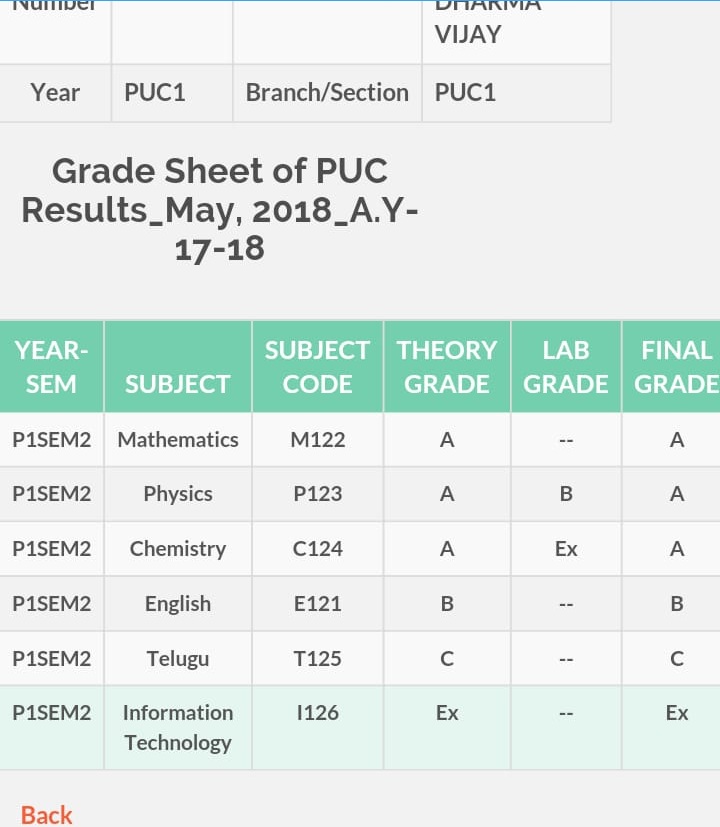Click the LAB GRADE column header
This screenshot has width=720, height=827.
(566, 367)
